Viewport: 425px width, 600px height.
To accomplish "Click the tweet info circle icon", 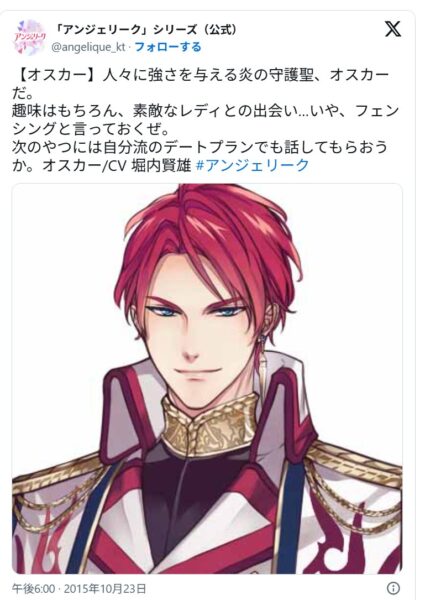I will click(x=393, y=588).
